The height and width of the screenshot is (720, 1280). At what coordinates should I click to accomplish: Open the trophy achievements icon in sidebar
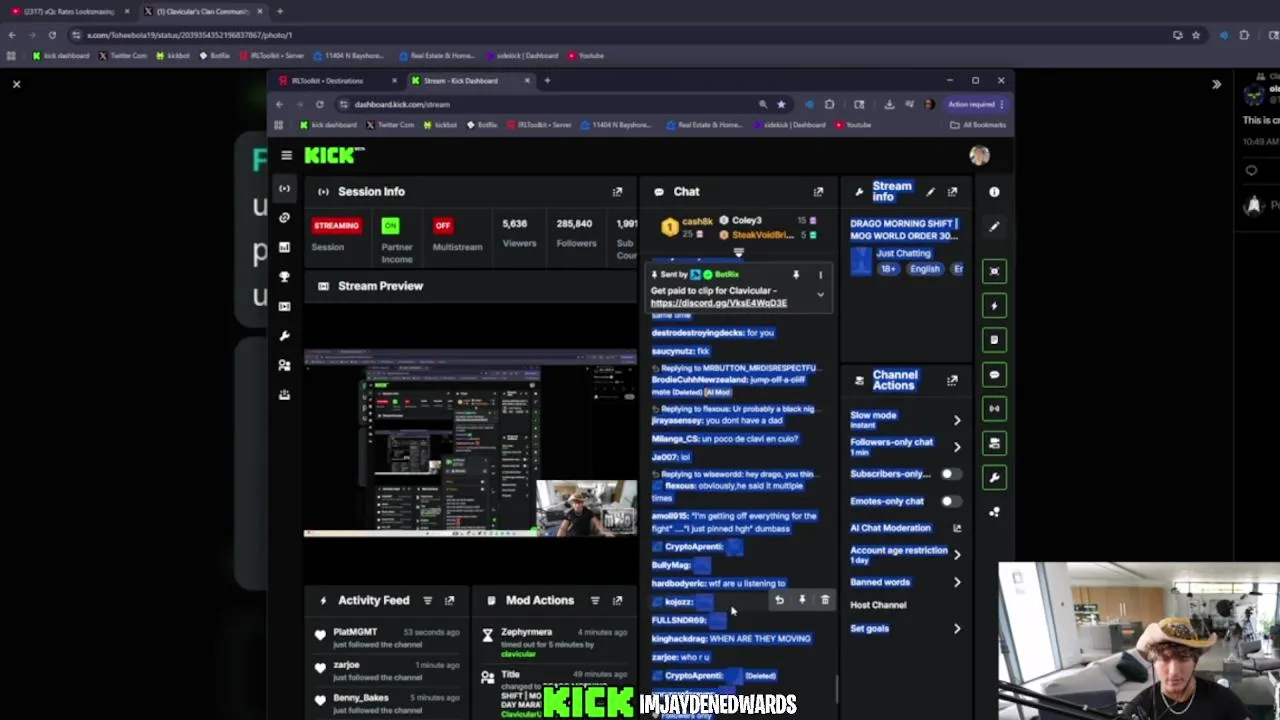284,277
